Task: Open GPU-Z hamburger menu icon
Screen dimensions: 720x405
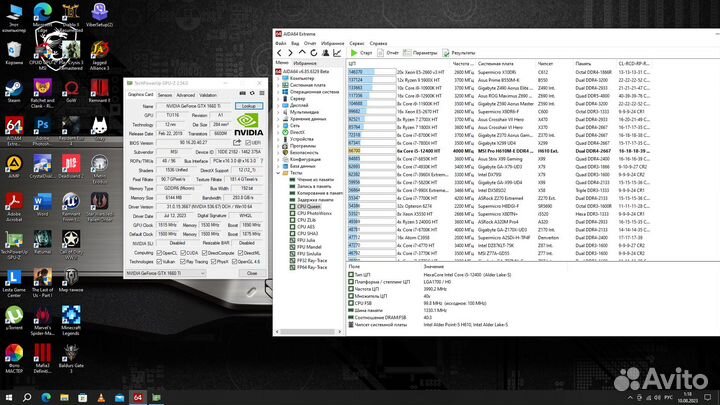Action: point(262,93)
